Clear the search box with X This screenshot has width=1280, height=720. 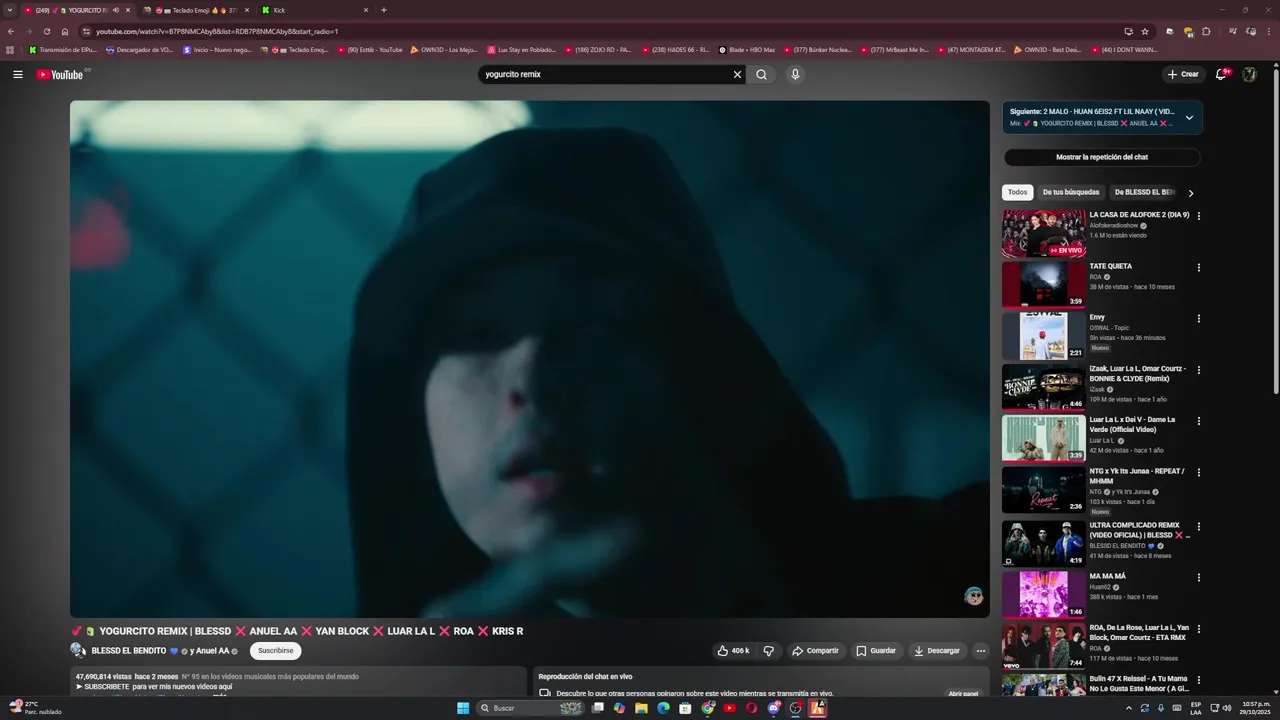tap(737, 74)
